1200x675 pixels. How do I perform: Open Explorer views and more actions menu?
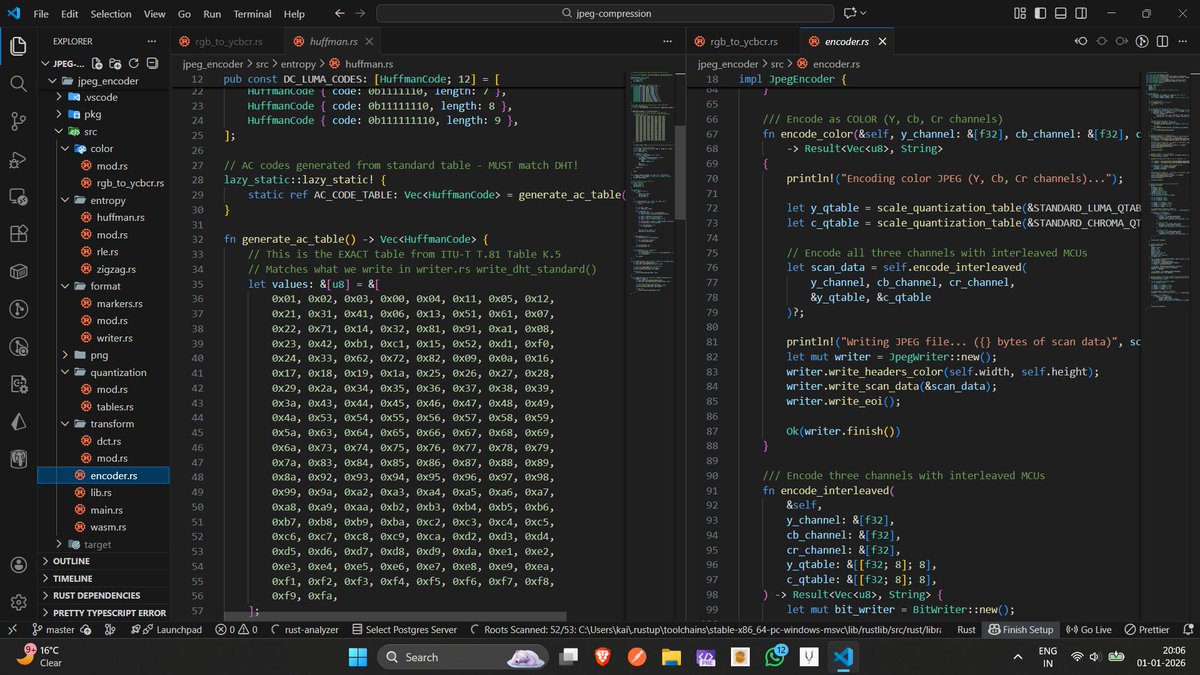pos(151,41)
